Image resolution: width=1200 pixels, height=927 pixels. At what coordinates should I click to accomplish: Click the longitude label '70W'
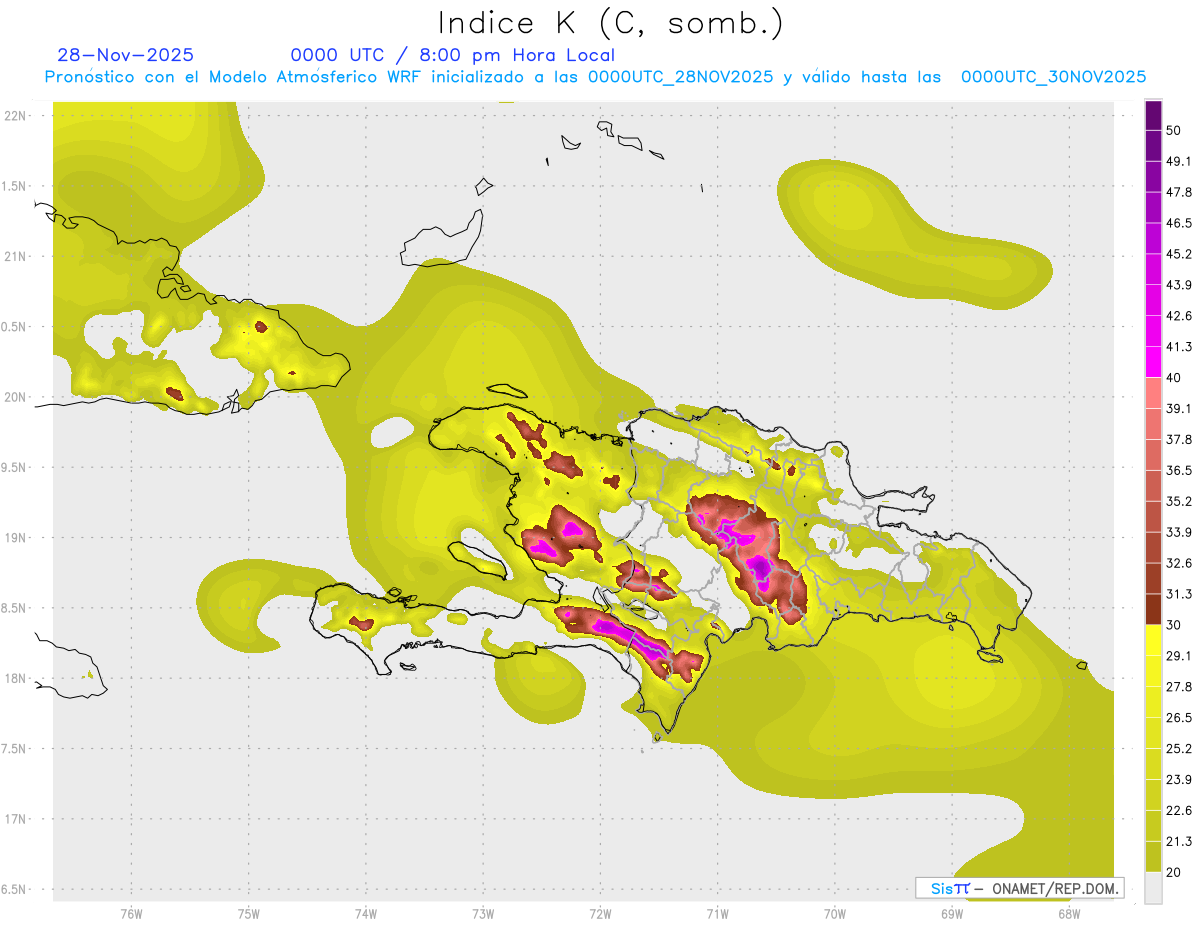tap(834, 913)
